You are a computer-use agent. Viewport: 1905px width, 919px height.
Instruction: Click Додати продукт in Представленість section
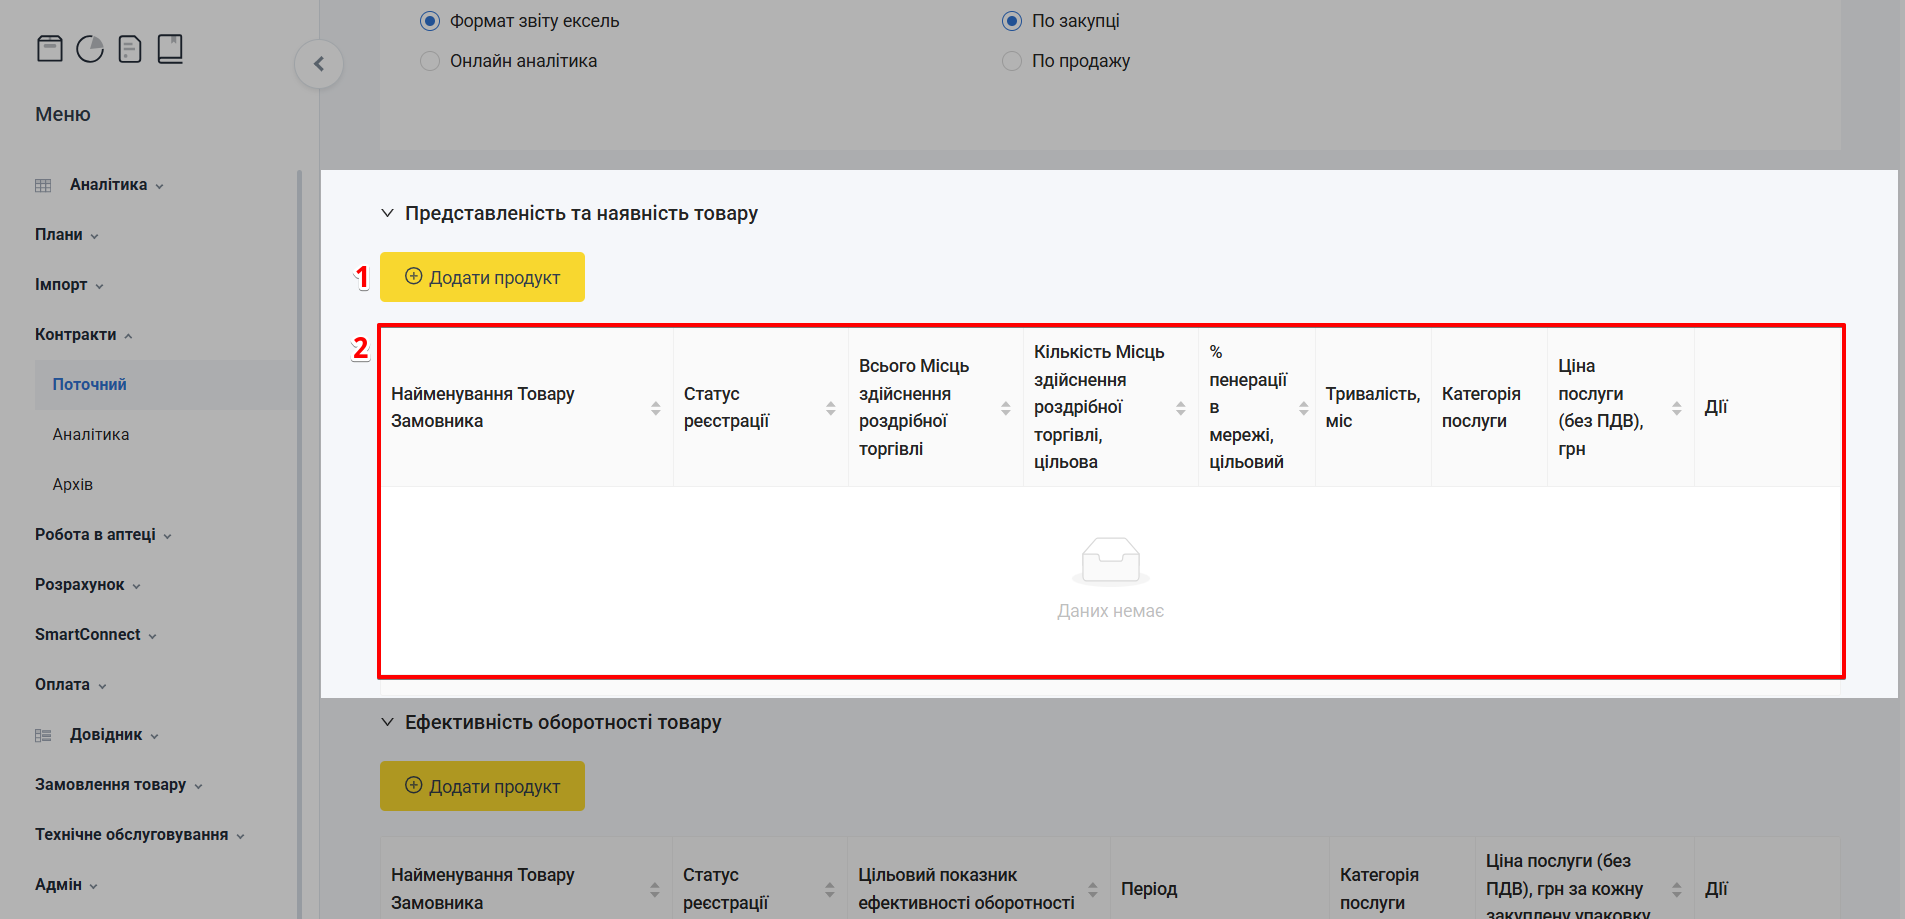tap(482, 277)
